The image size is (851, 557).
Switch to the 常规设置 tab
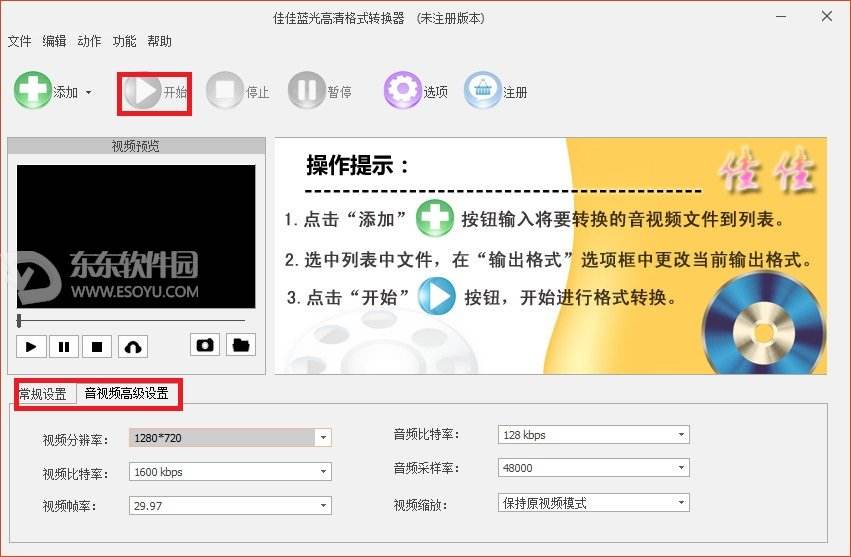tap(43, 394)
